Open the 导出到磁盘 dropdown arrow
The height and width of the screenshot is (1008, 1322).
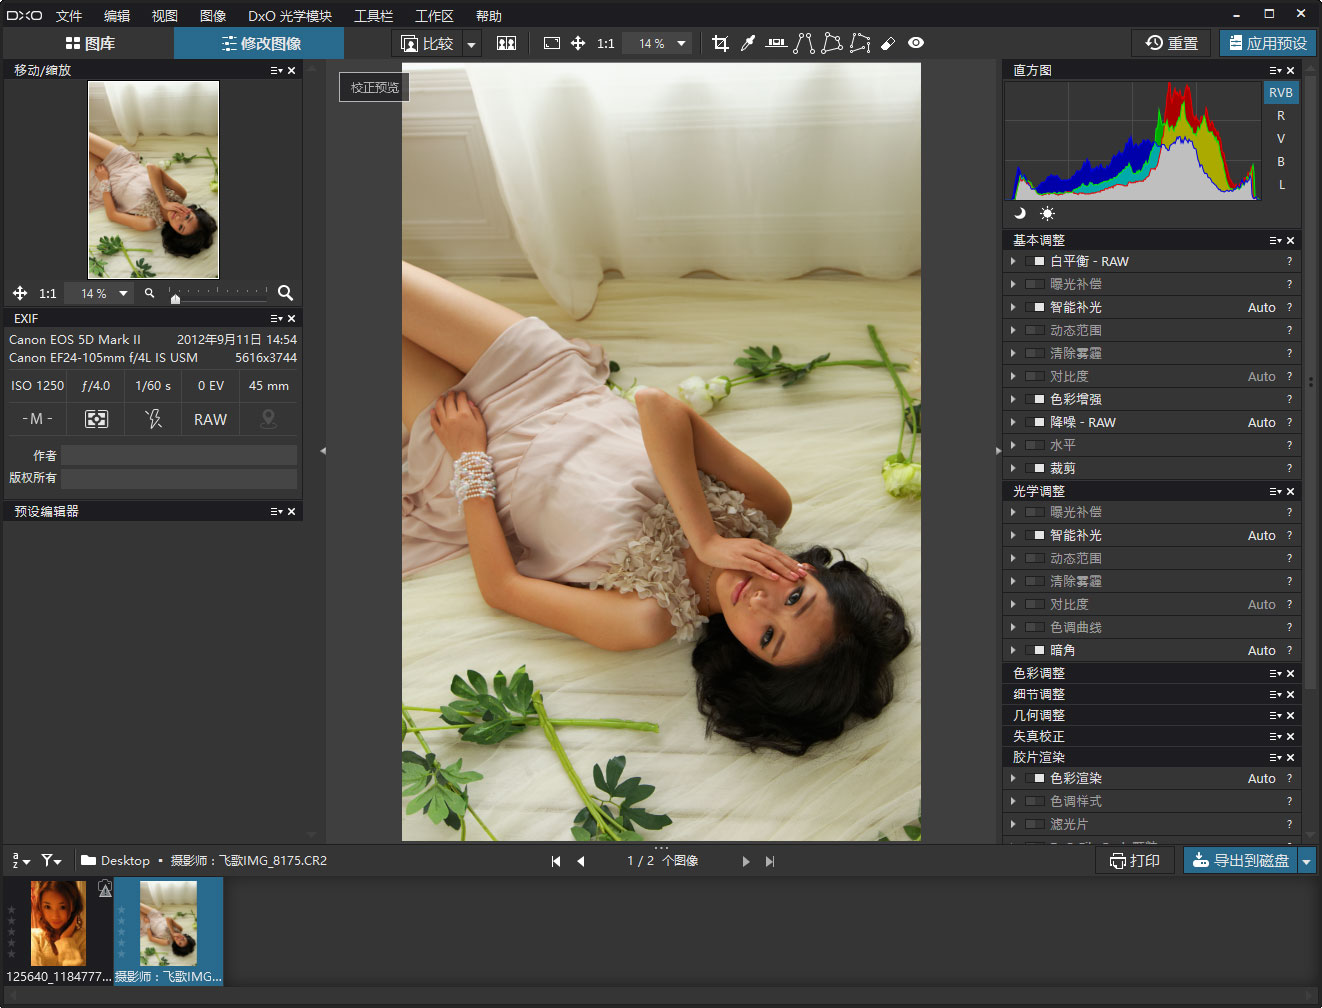point(1306,861)
